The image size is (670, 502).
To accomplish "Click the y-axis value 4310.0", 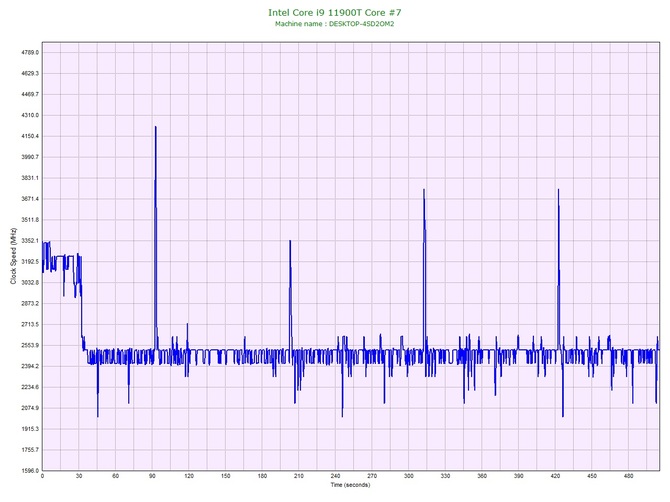I will [30, 115].
